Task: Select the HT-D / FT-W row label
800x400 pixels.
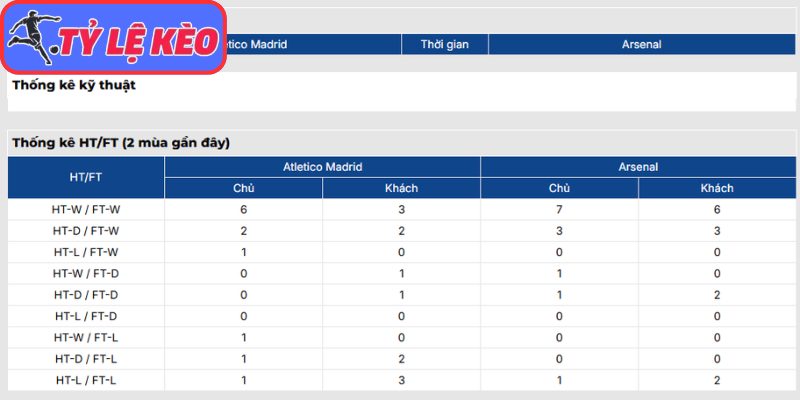Action: pyautogui.click(x=86, y=231)
